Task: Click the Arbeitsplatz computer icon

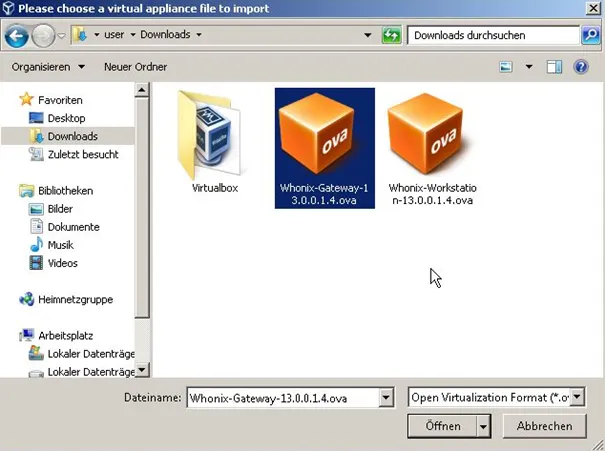Action: 26,336
